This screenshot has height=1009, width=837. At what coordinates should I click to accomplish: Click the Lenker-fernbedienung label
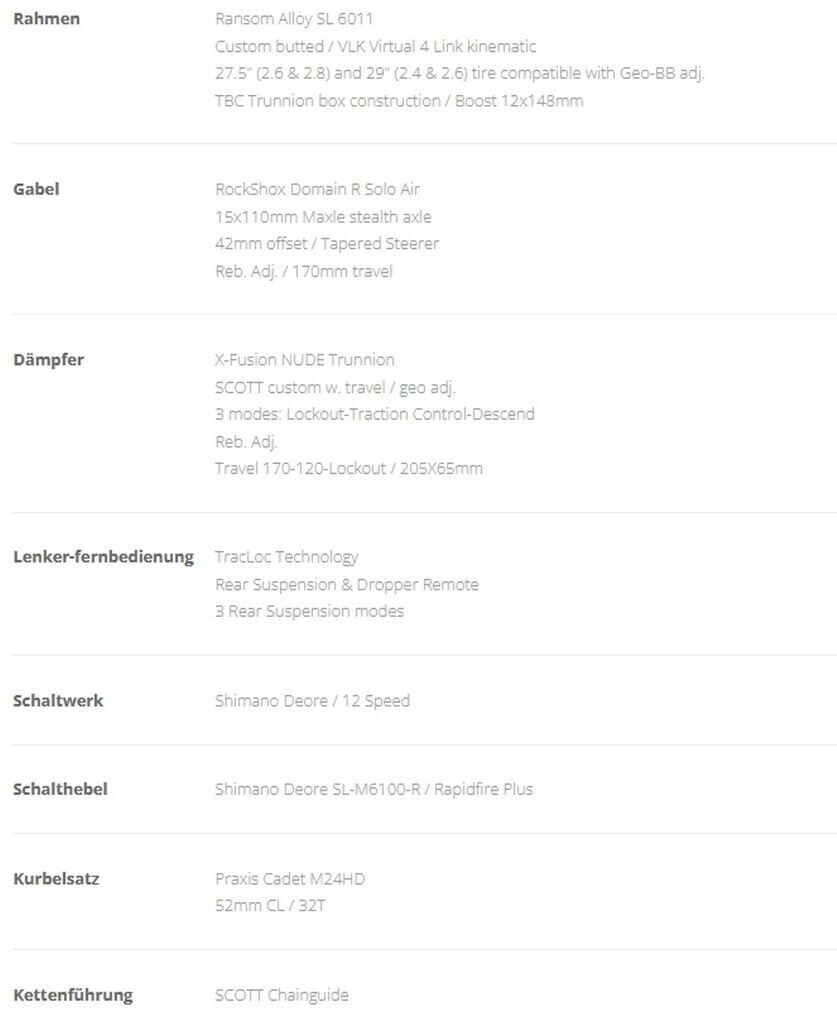(x=103, y=557)
